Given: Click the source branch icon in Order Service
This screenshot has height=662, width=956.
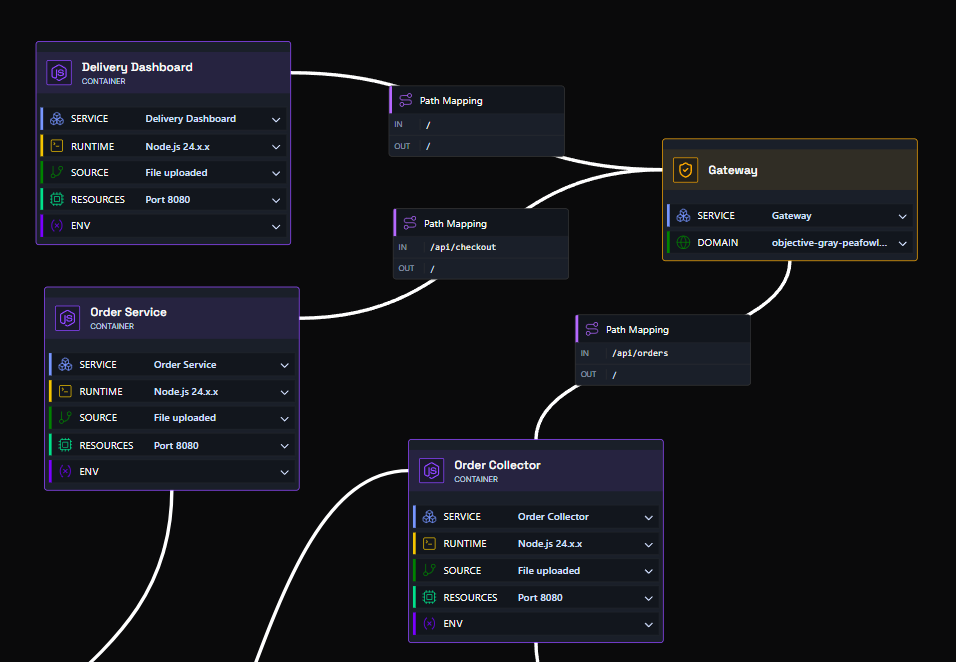Looking at the screenshot, I should tap(65, 418).
